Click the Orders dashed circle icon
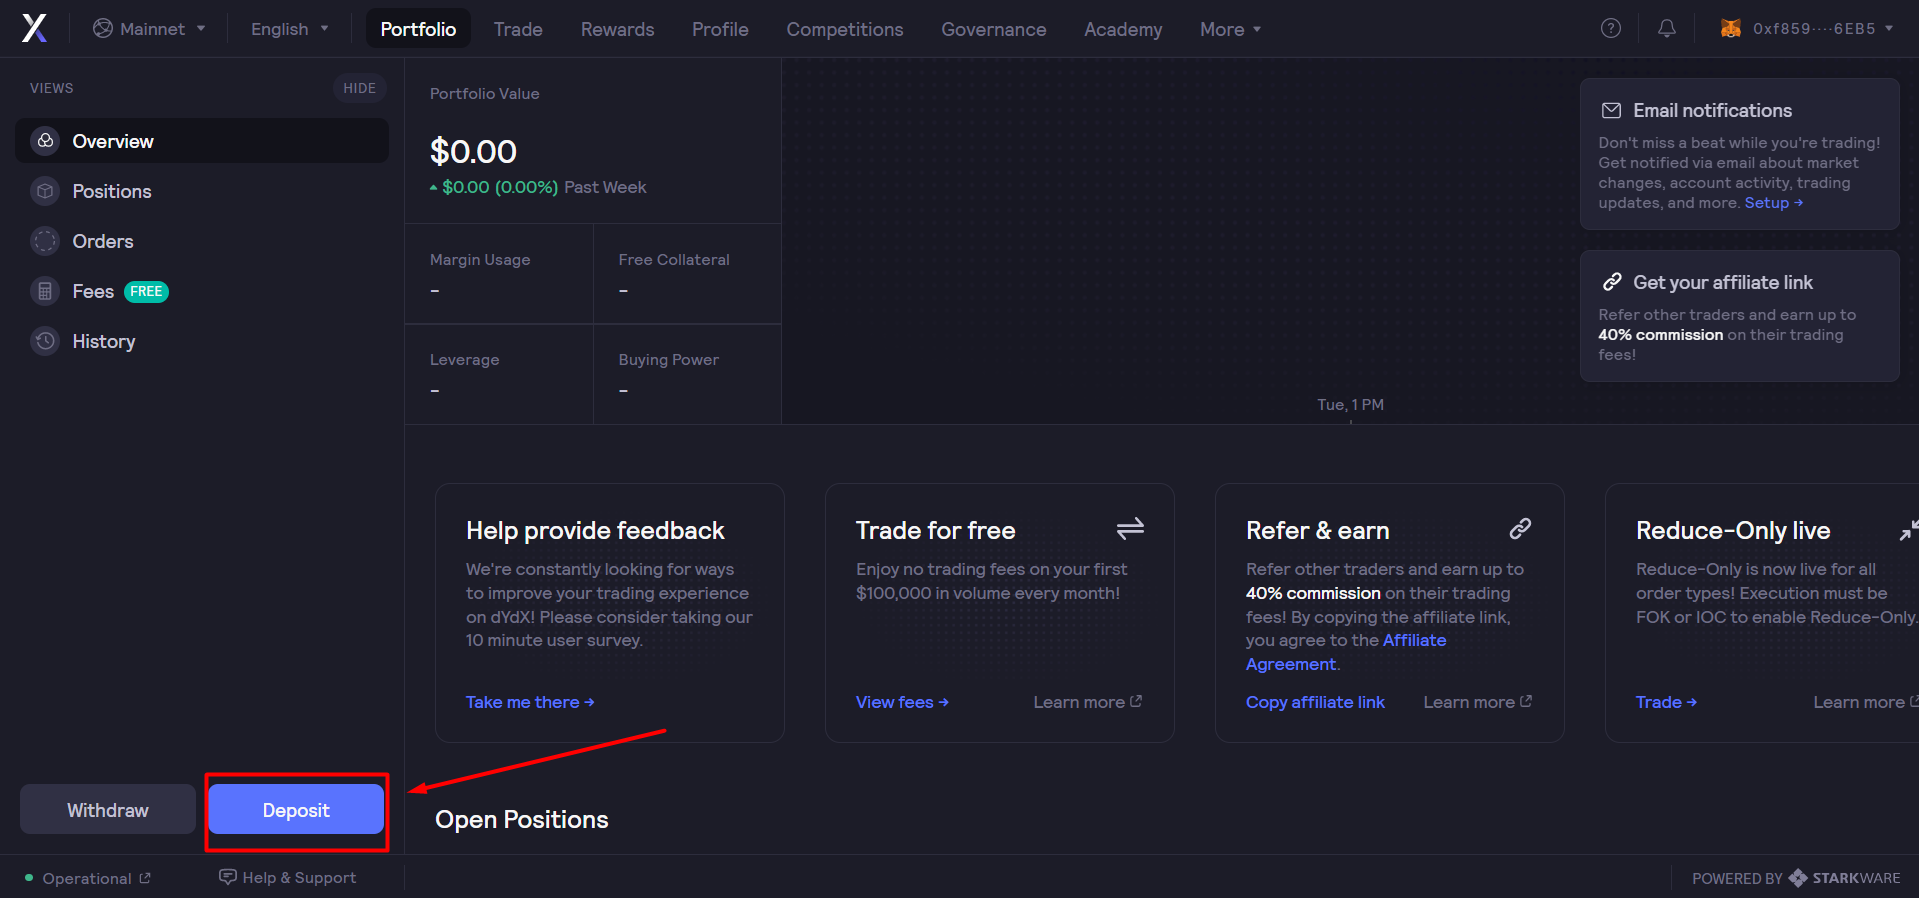The image size is (1919, 898). [45, 241]
